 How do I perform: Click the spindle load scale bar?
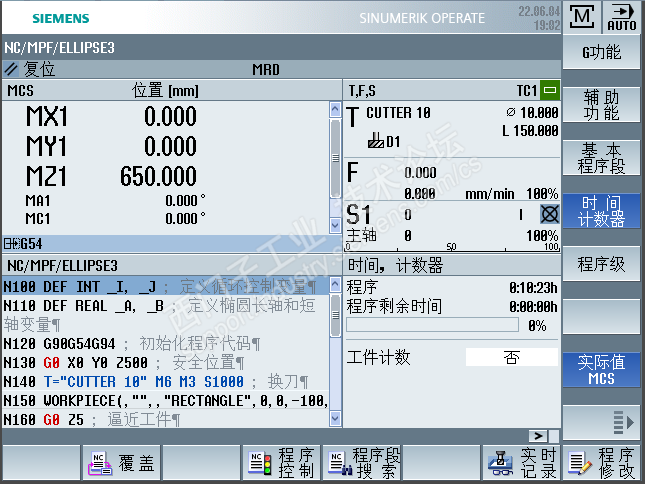point(452,247)
